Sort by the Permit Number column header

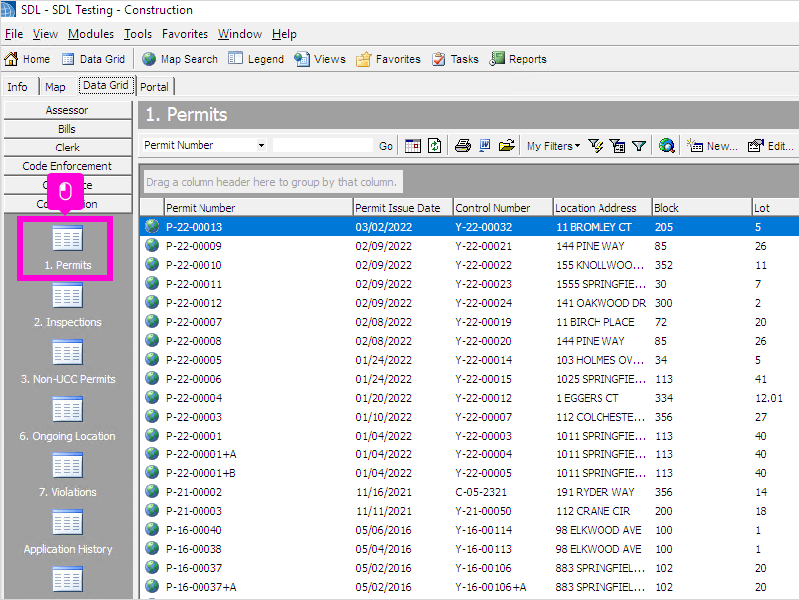[258, 208]
